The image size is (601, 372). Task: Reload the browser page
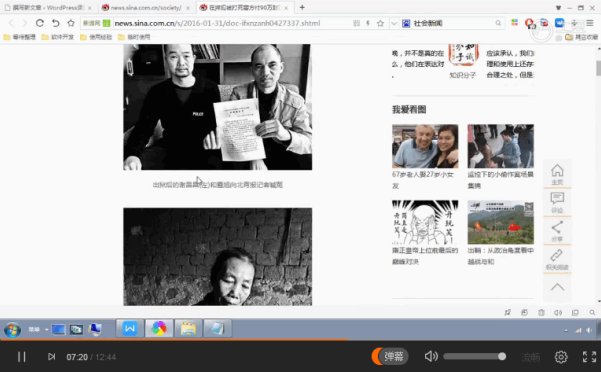(x=39, y=23)
